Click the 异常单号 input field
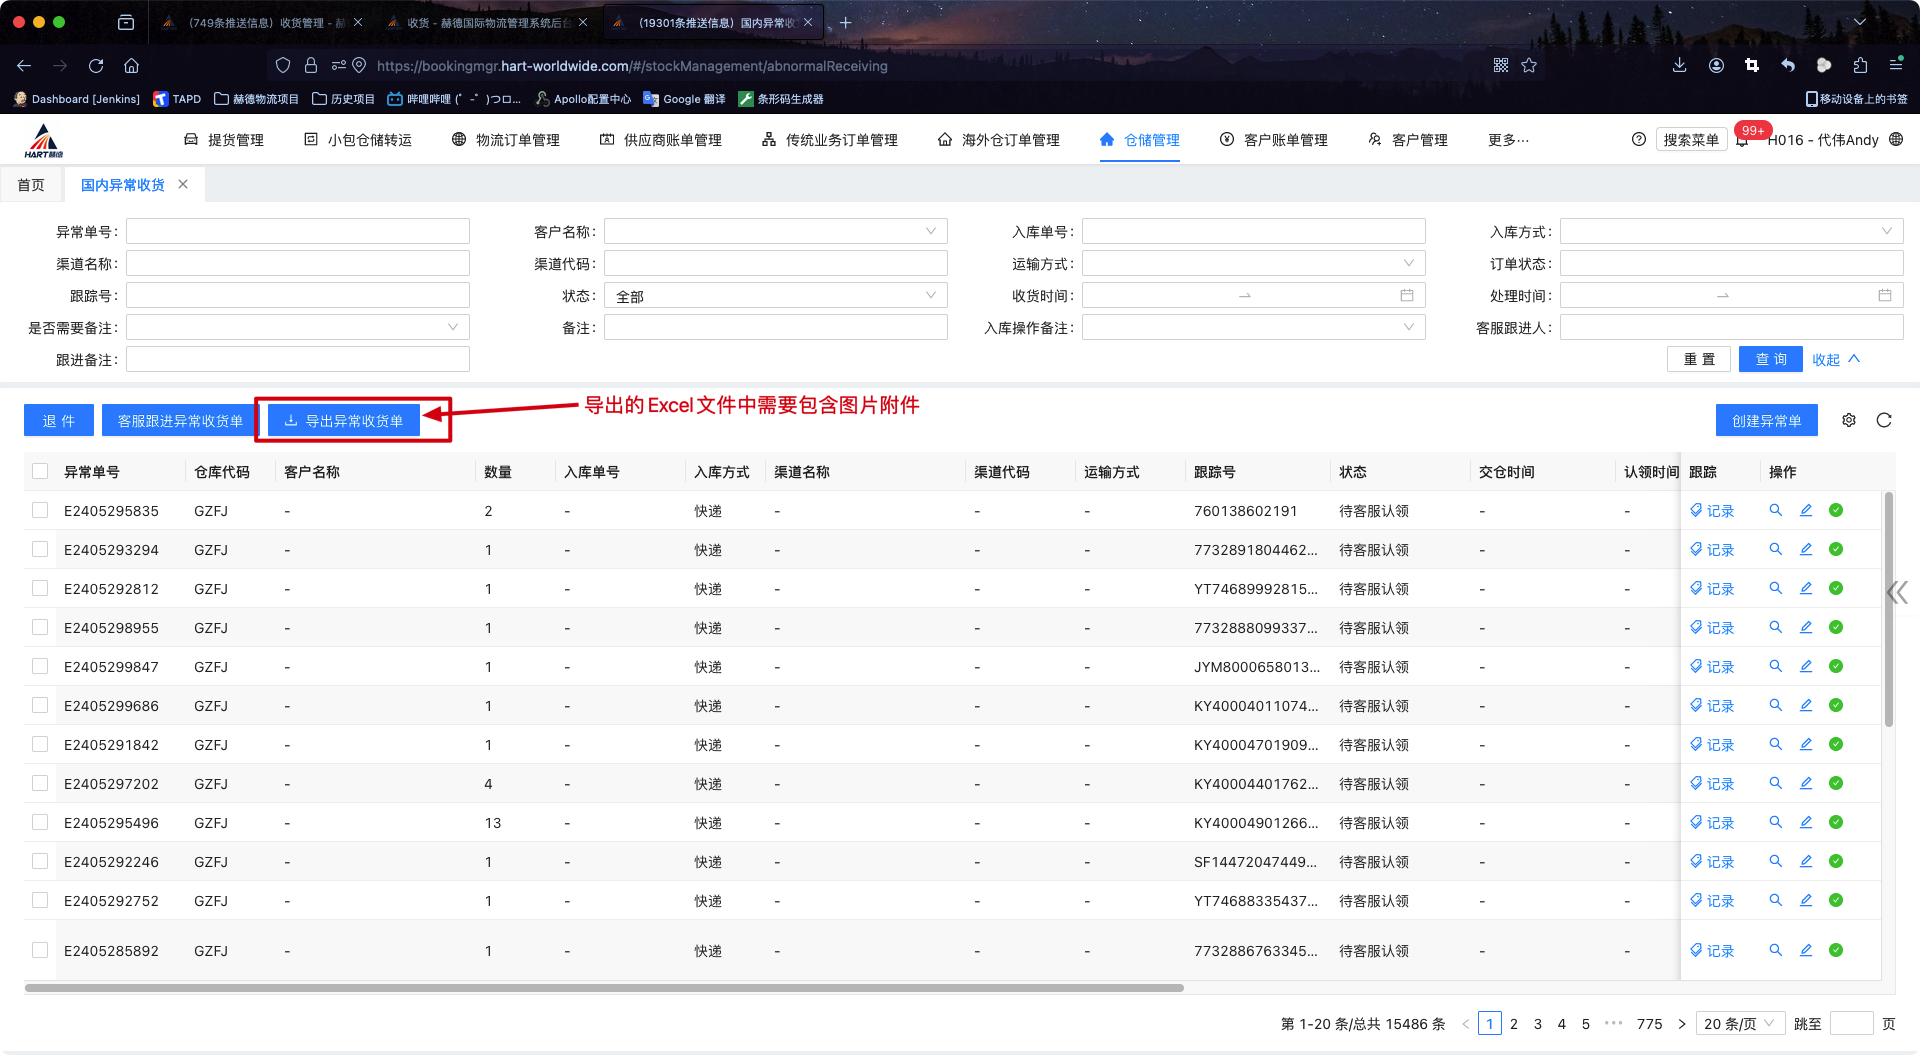The width and height of the screenshot is (1920, 1055). (298, 232)
